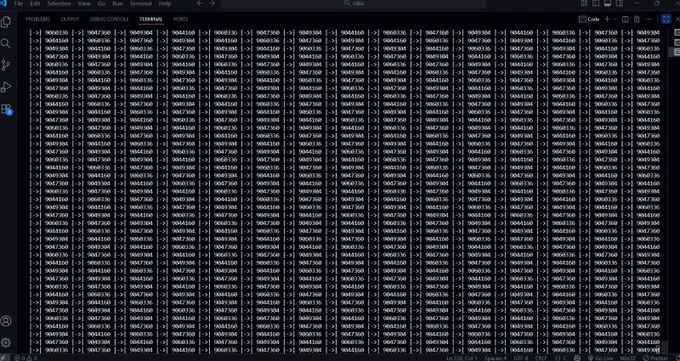Open the Accounts menu icon
This screenshot has height=361, width=680.
pos(6,321)
